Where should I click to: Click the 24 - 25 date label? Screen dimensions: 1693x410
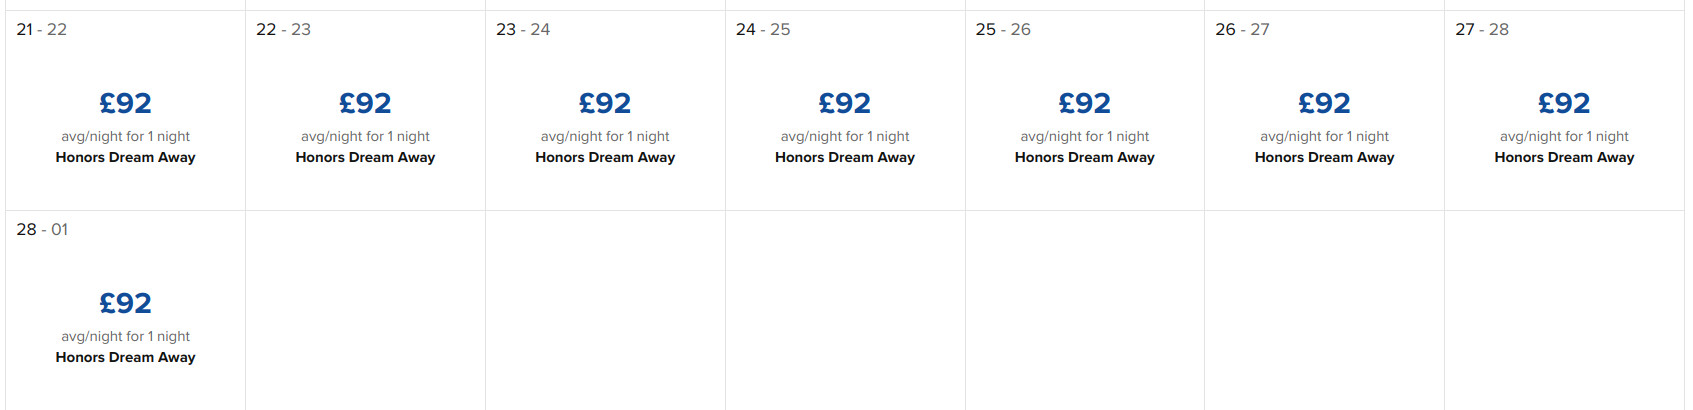pos(763,30)
